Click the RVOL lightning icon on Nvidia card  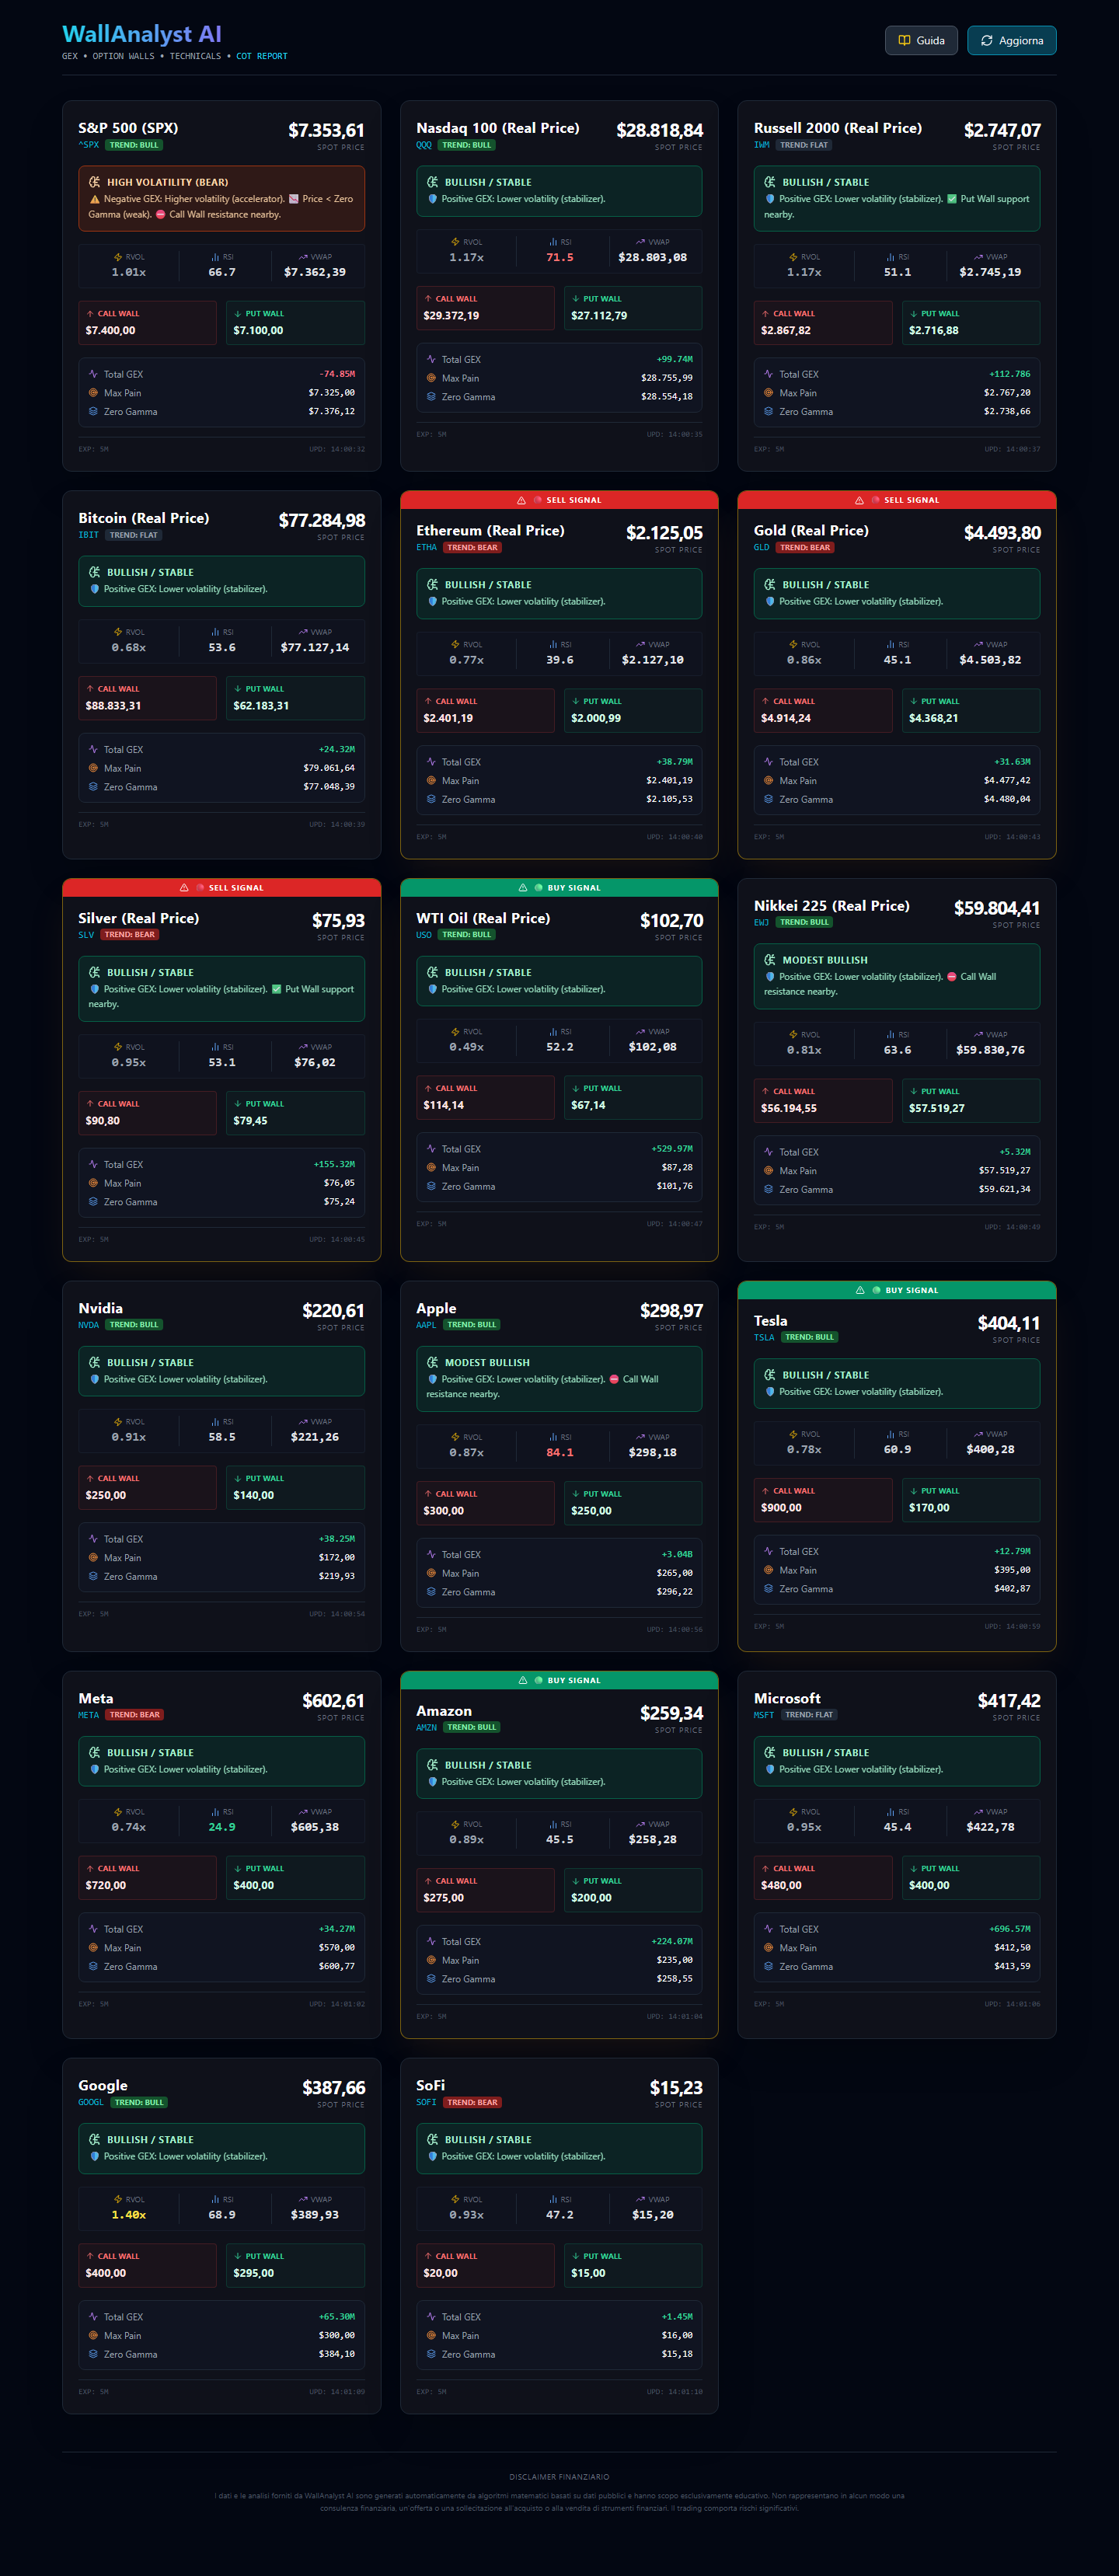(118, 1422)
